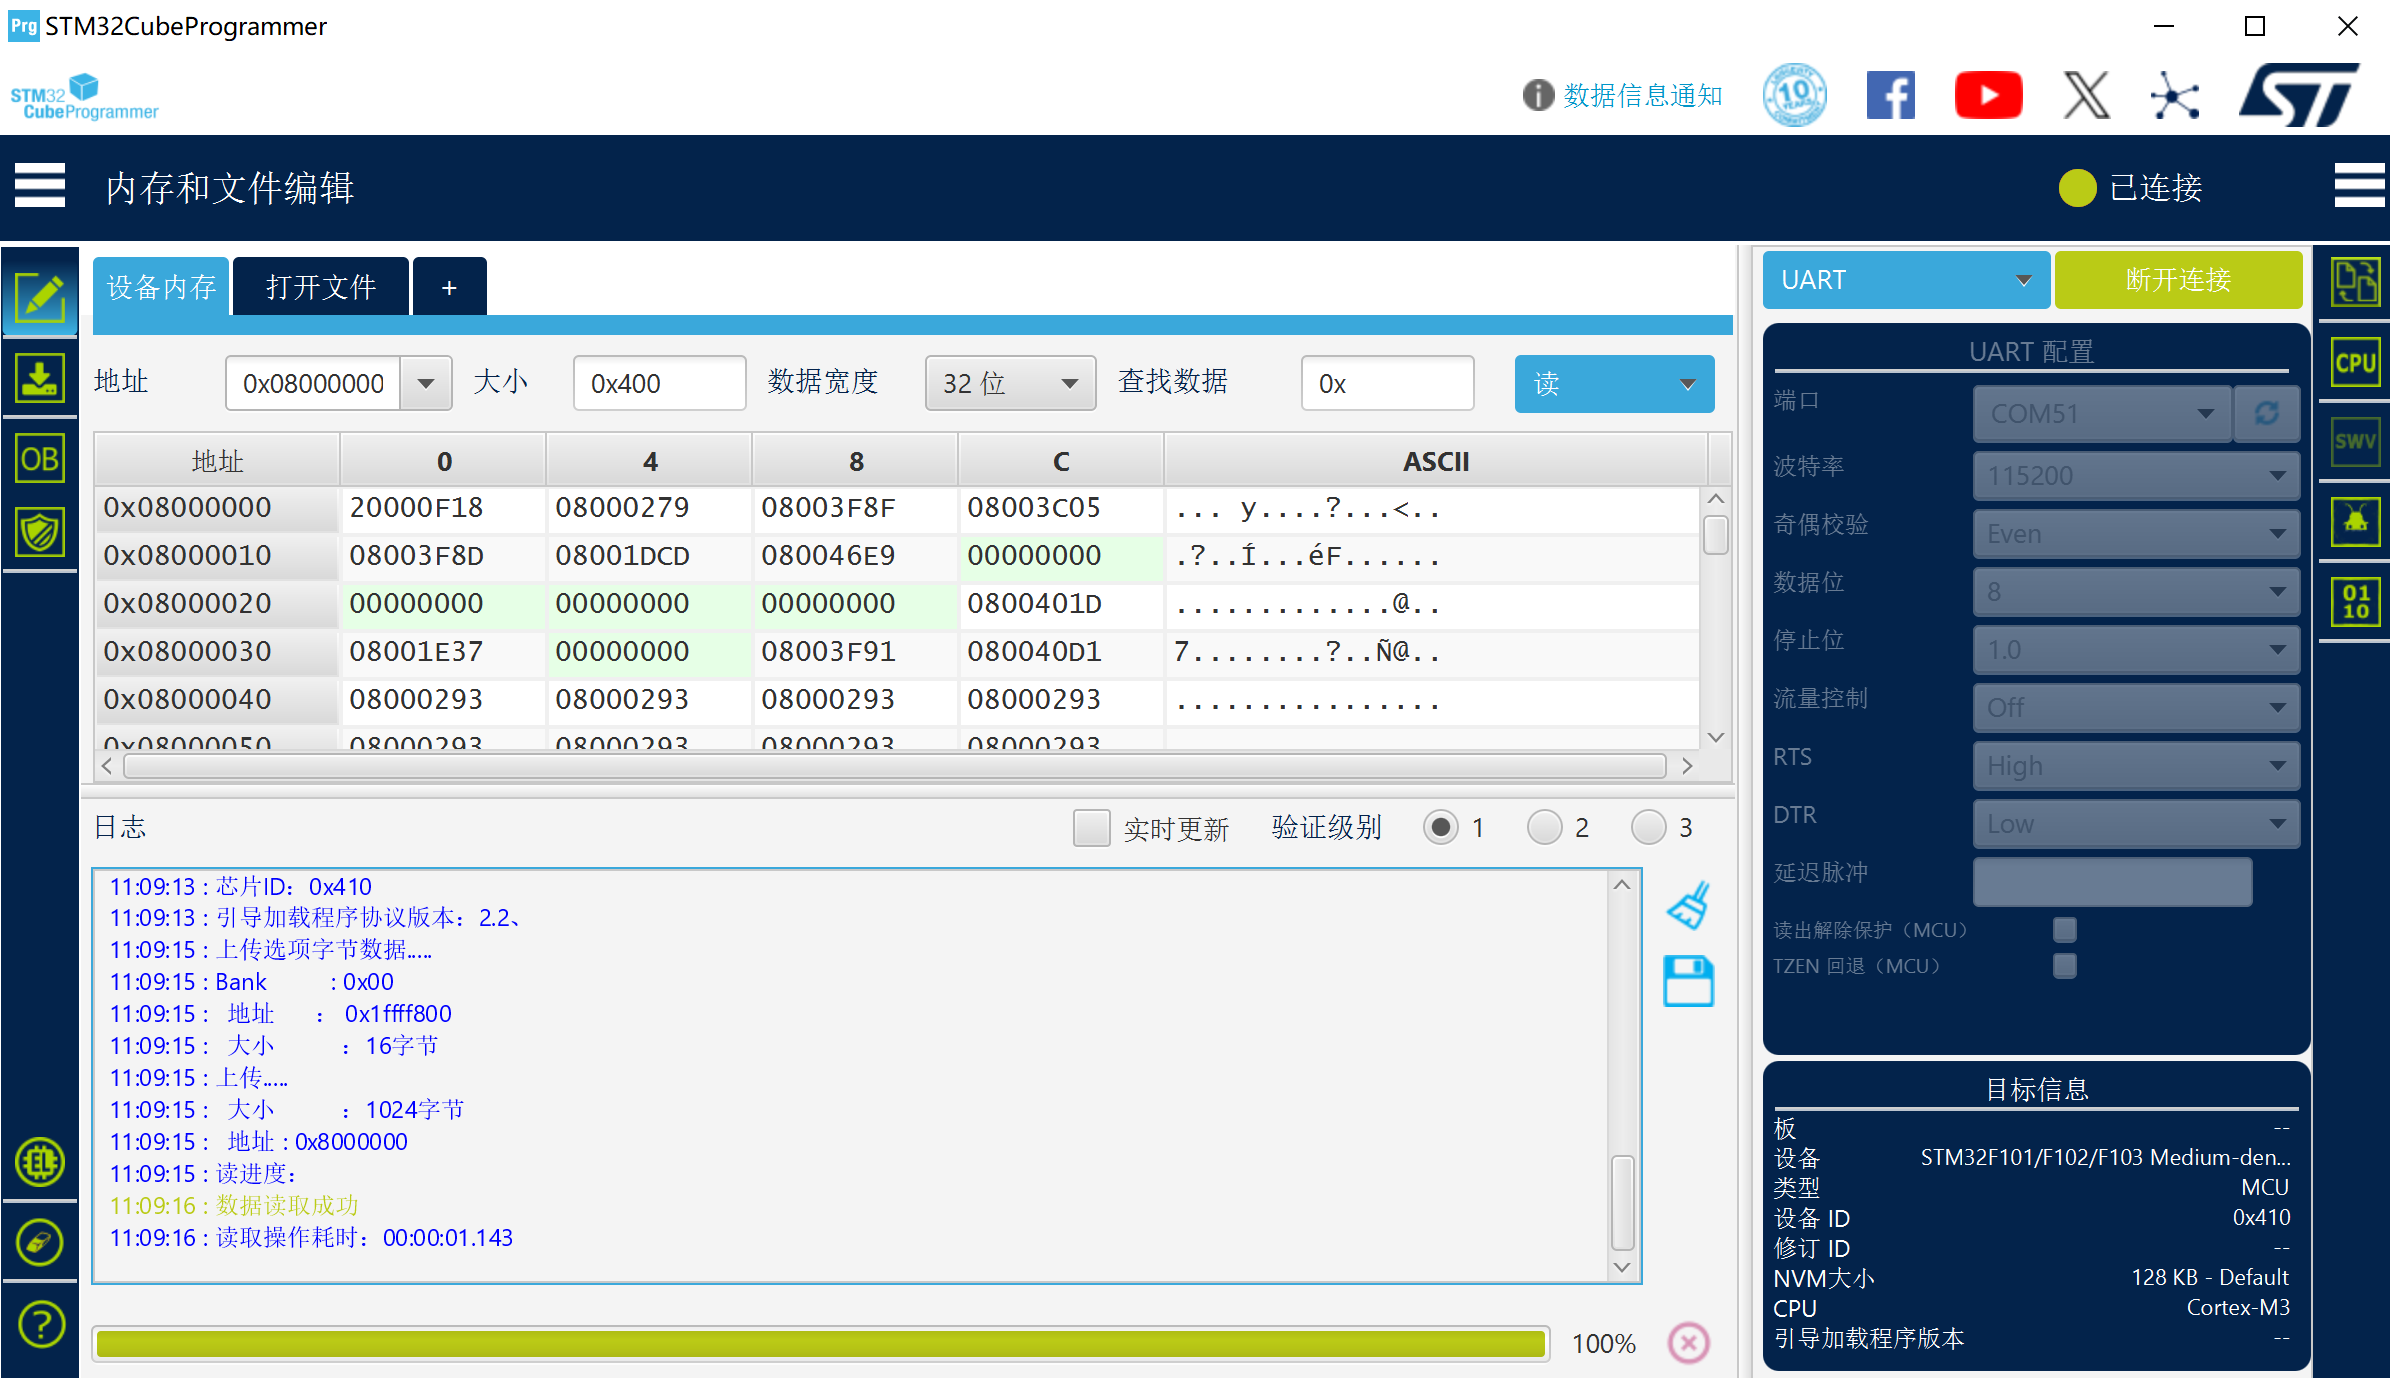
Task: Open the Option Bytes OB panel
Action: coord(40,459)
